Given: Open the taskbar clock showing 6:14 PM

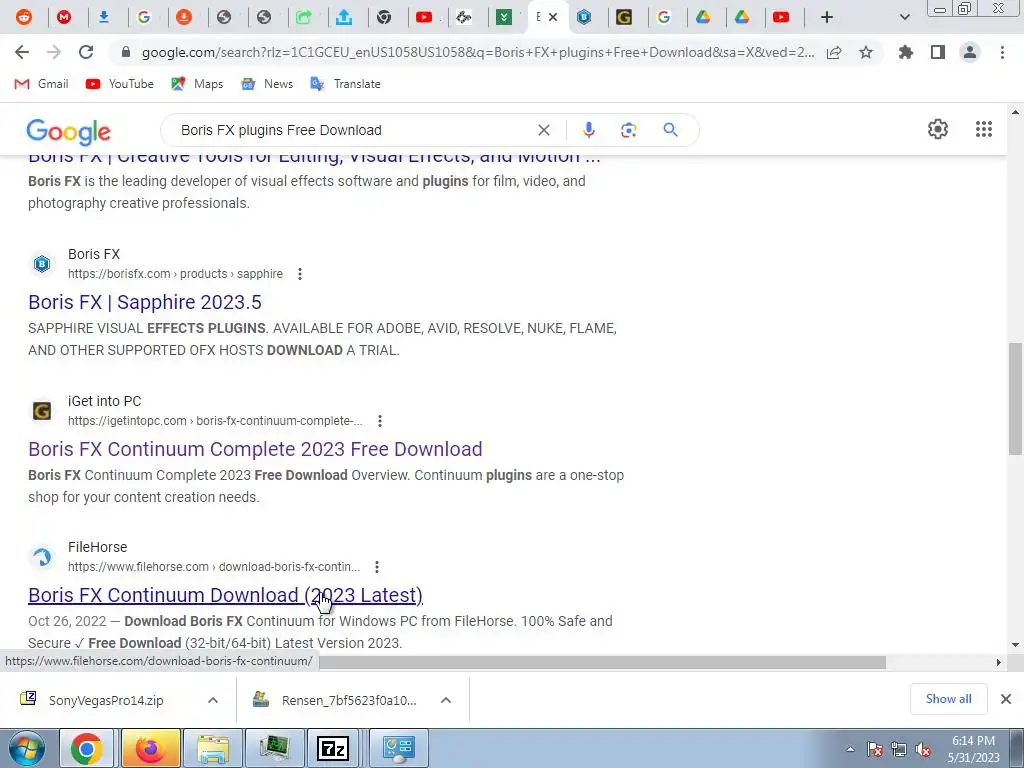Looking at the screenshot, I should 973,749.
